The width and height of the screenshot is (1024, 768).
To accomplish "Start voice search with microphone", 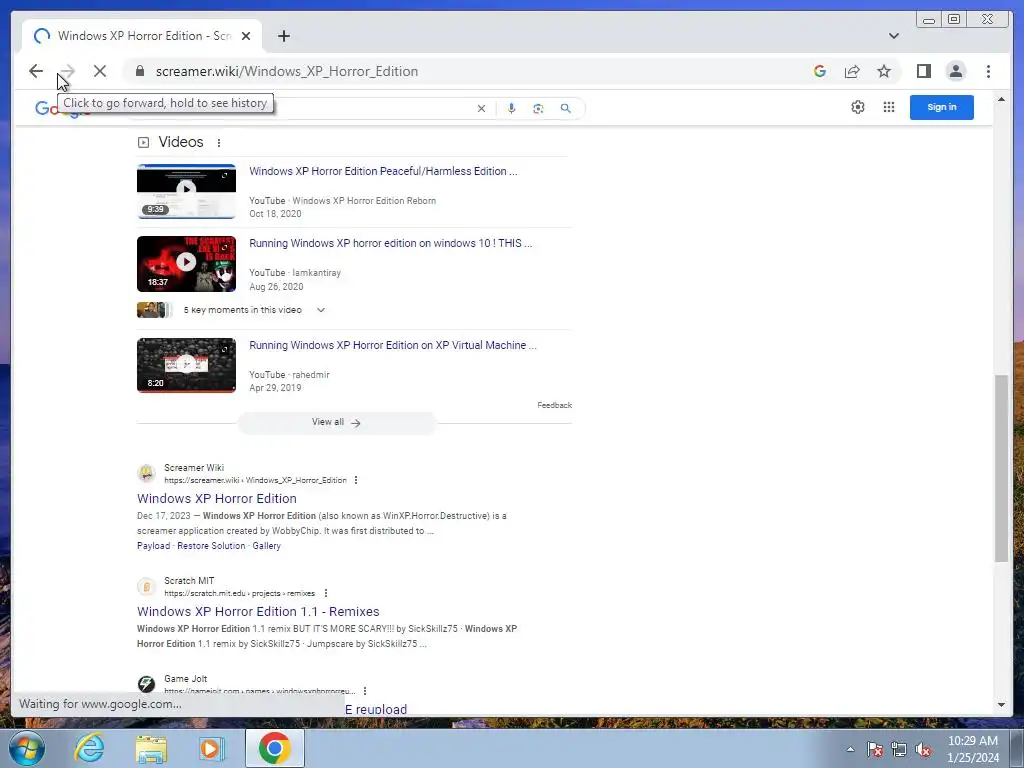I will click(511, 108).
